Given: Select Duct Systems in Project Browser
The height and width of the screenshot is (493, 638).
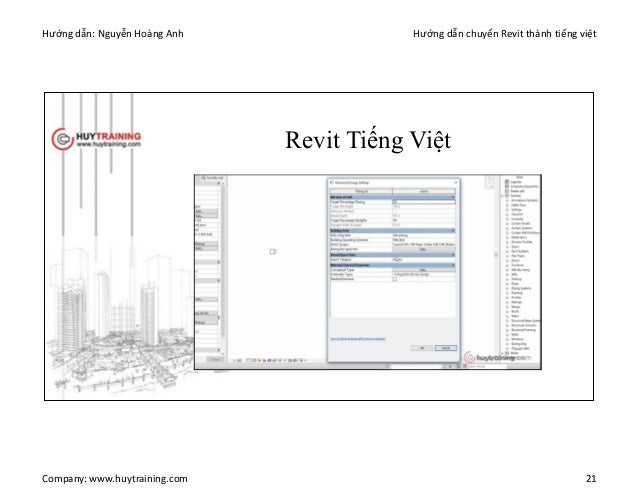Looking at the screenshot, I should pos(520,251).
